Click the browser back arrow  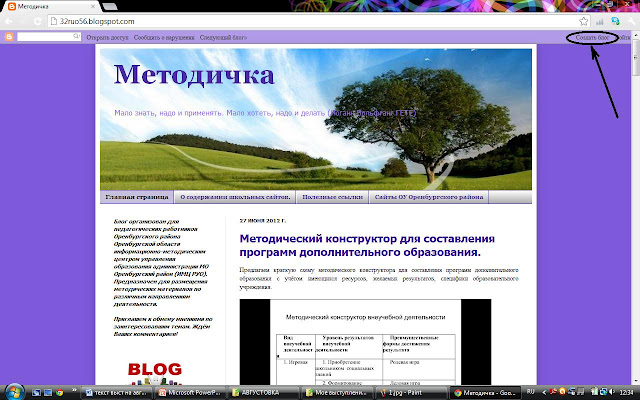(x=9, y=21)
